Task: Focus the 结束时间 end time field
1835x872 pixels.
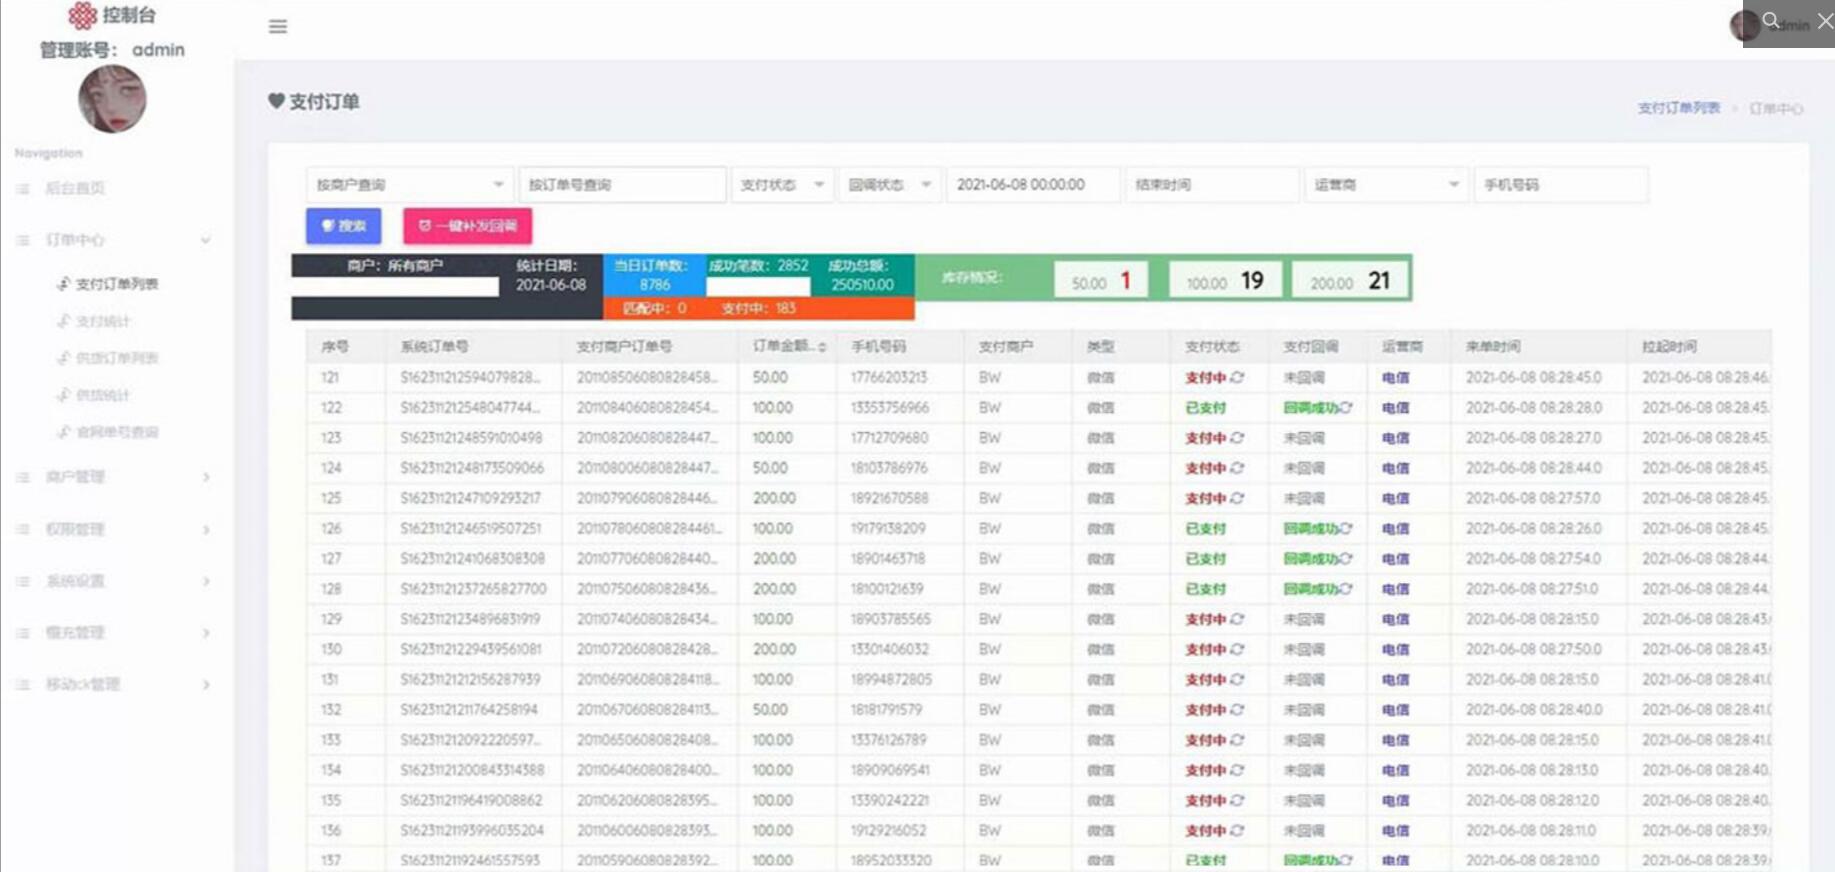Action: [x=1212, y=184]
